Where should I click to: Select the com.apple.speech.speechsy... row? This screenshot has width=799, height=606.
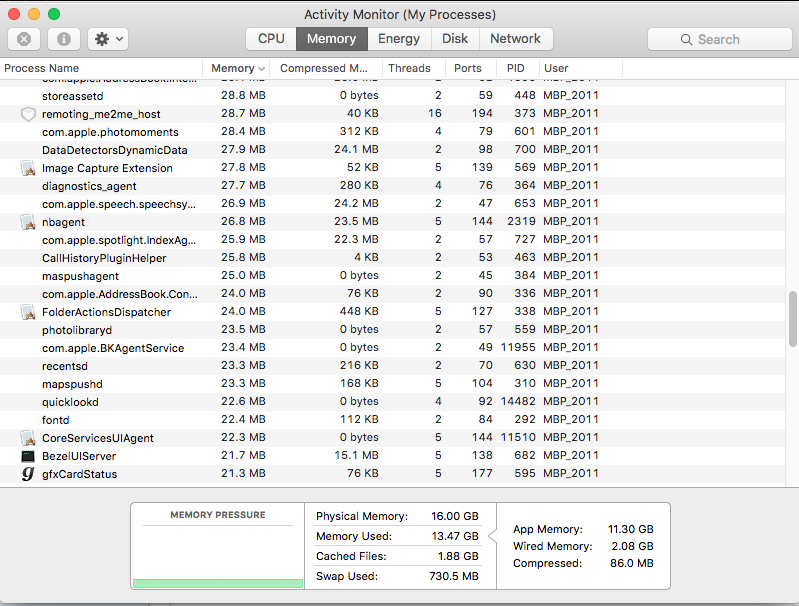point(392,204)
